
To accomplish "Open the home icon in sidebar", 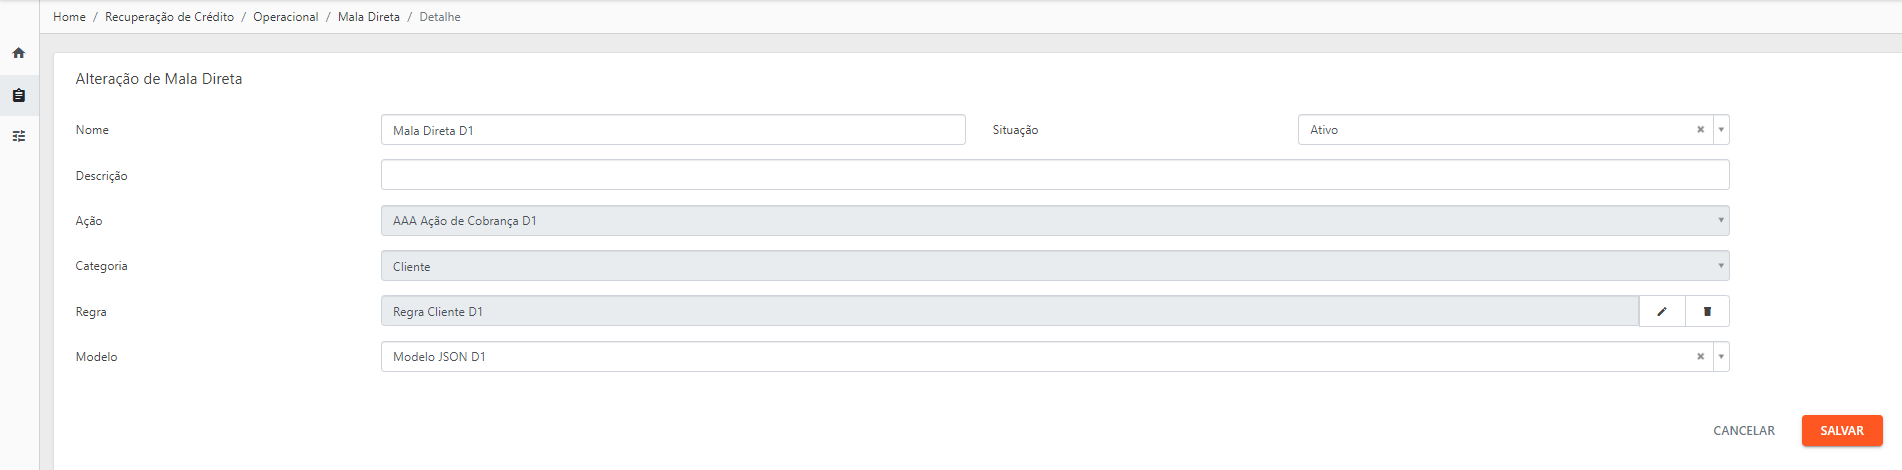I will [19, 53].
